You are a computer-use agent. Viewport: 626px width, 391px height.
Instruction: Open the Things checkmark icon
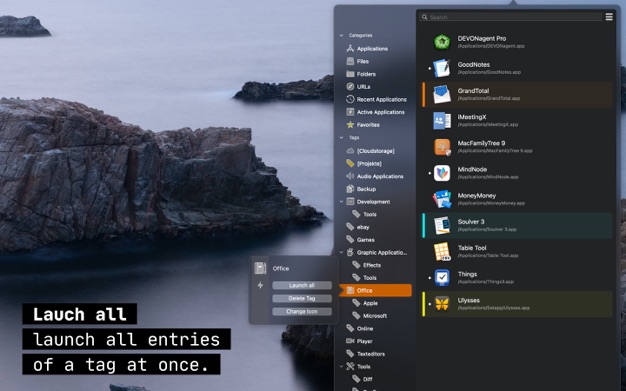(442, 278)
